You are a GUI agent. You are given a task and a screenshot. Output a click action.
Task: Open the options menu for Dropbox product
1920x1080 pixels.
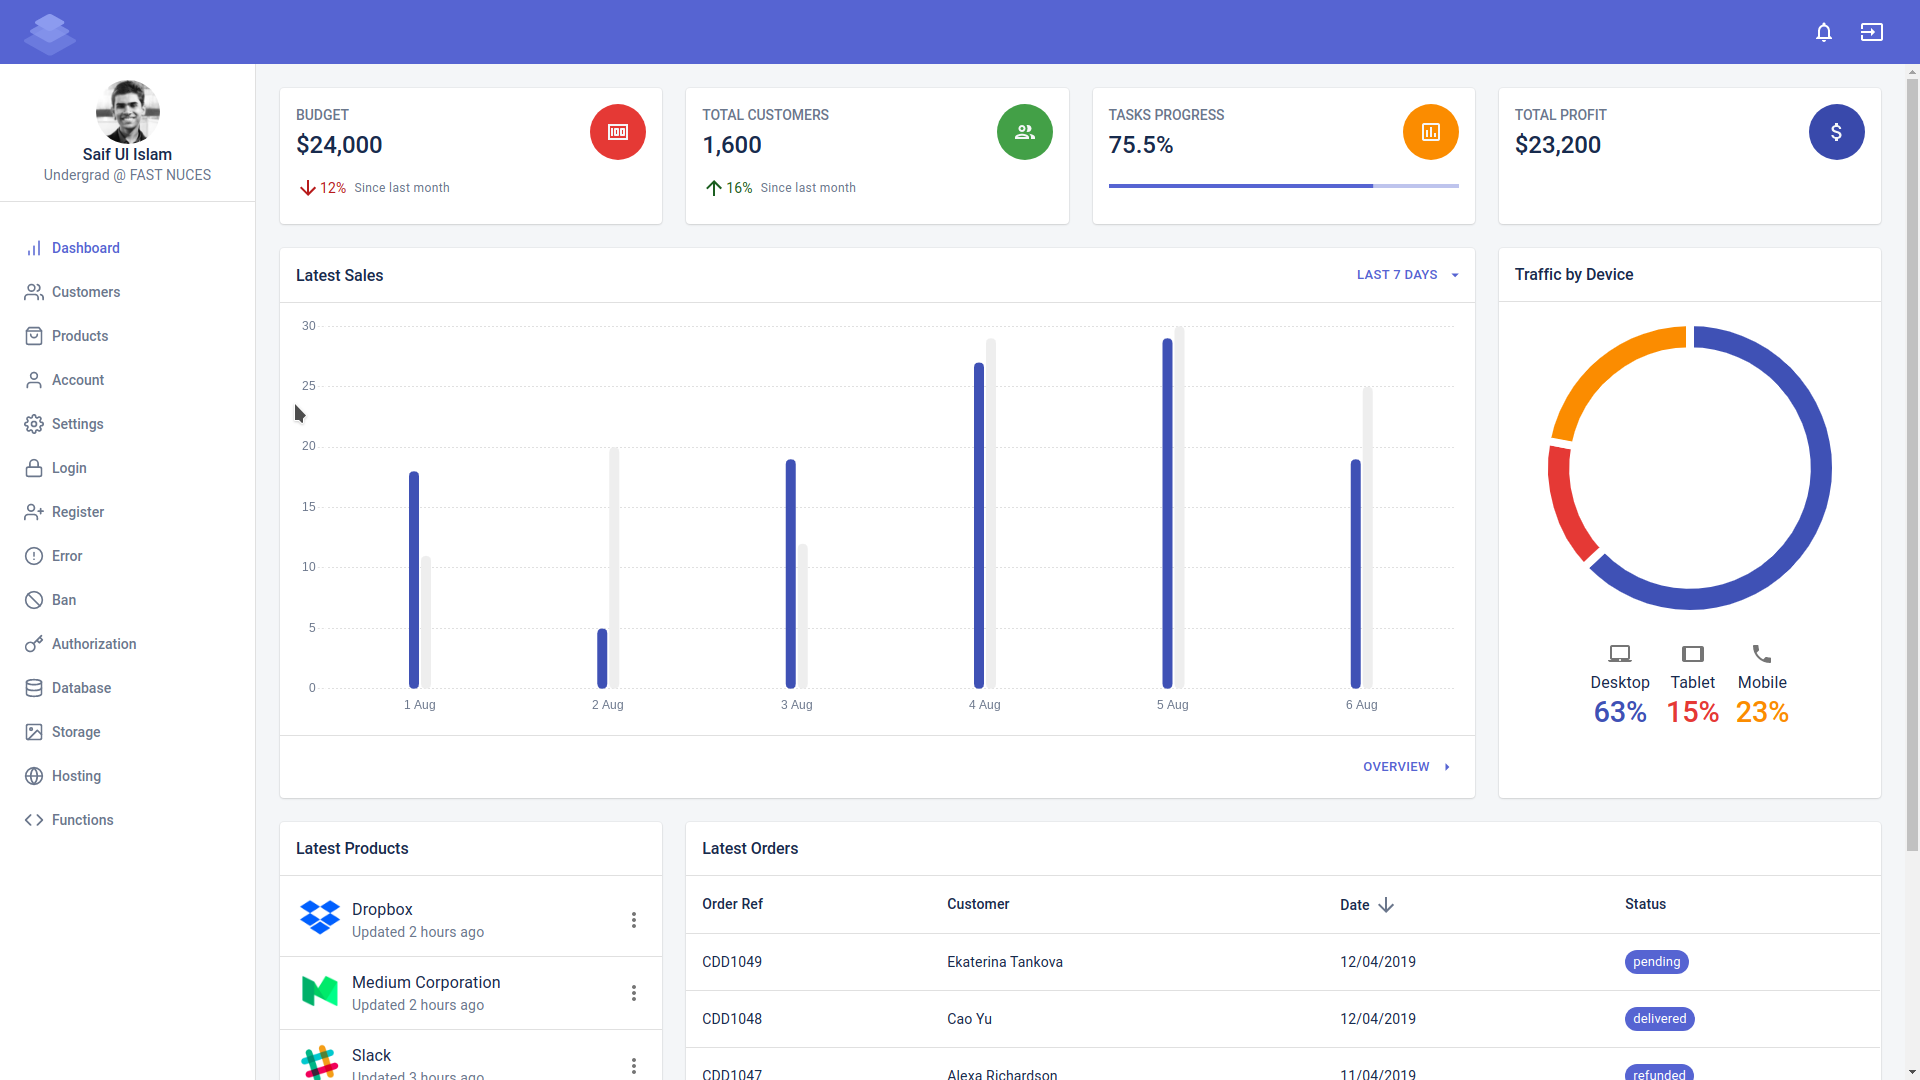click(633, 919)
